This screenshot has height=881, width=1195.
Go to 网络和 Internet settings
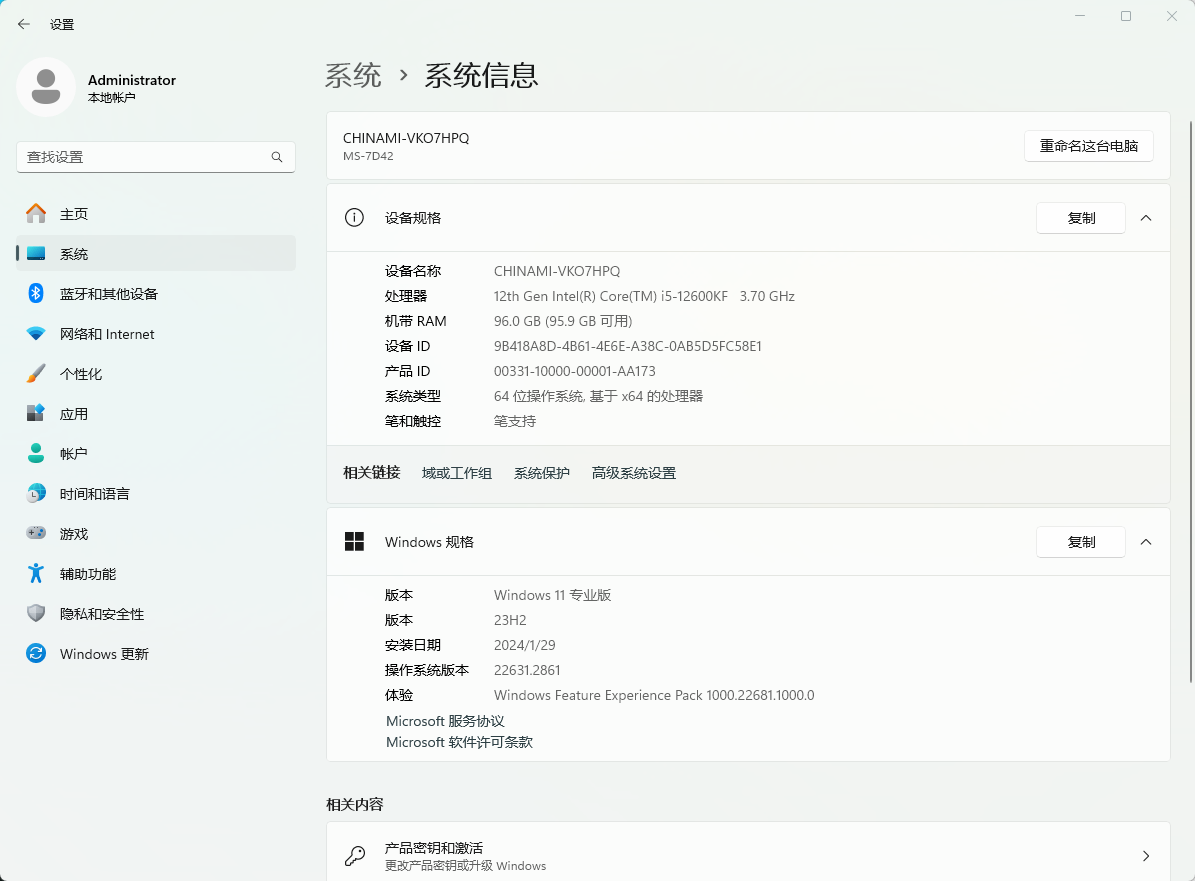156,334
